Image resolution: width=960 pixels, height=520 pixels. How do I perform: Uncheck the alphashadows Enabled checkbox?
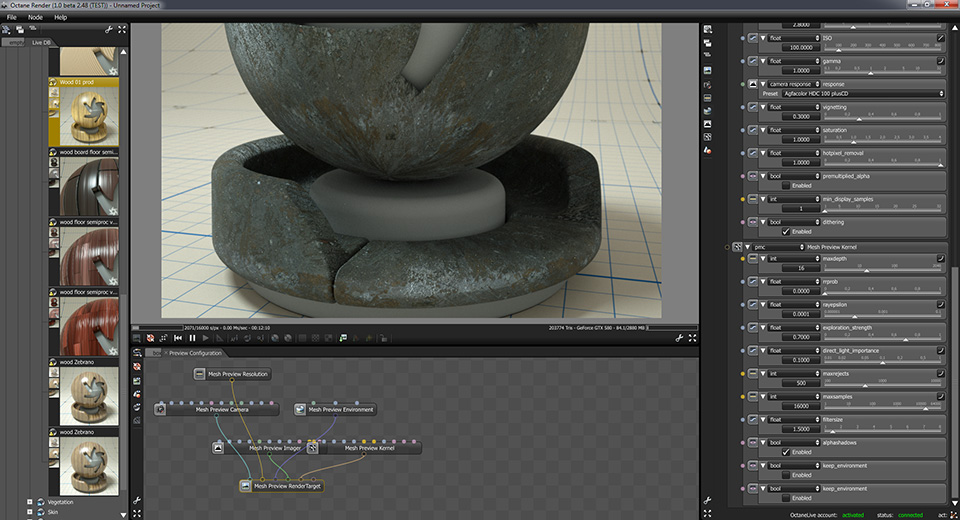pyautogui.click(x=786, y=452)
